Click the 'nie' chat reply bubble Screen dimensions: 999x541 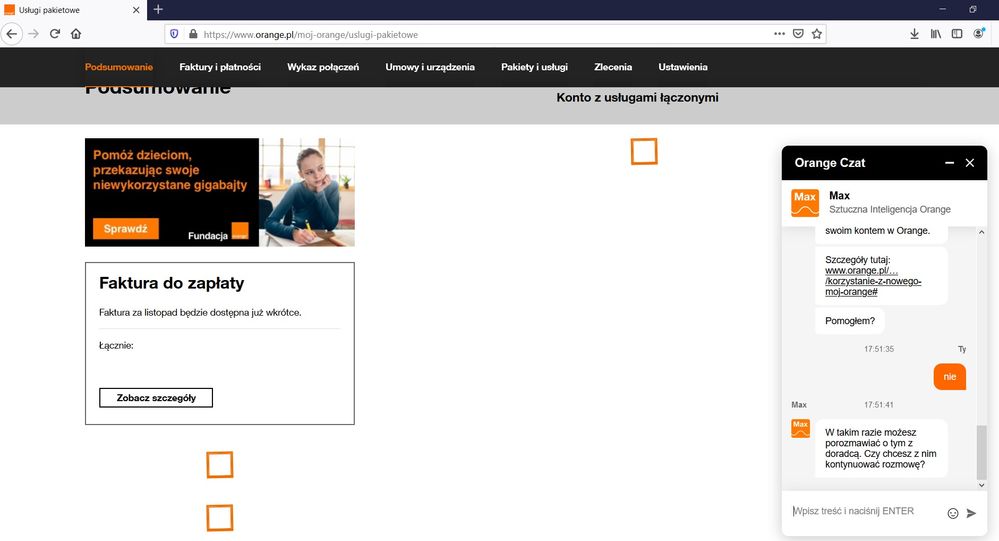[x=950, y=377]
